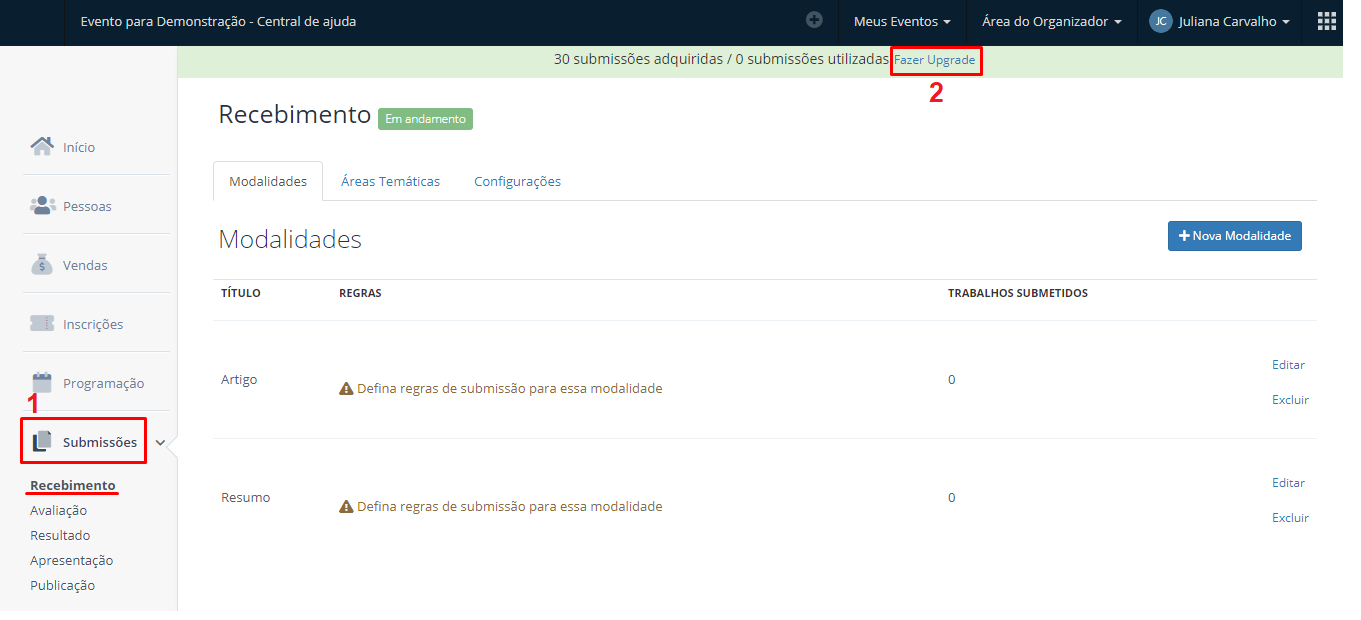The width and height of the screenshot is (1361, 620).
Task: Open the Avaliação submenu item
Action: 58,510
